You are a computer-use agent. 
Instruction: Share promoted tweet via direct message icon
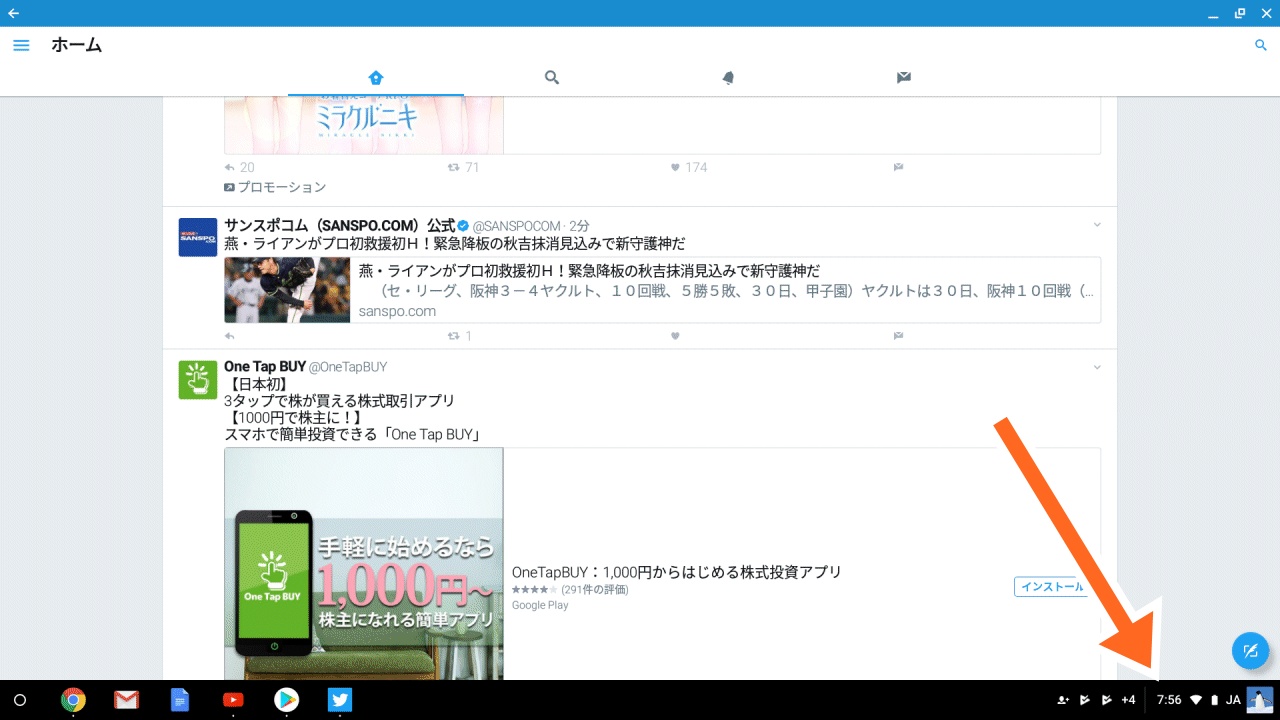tap(898, 167)
